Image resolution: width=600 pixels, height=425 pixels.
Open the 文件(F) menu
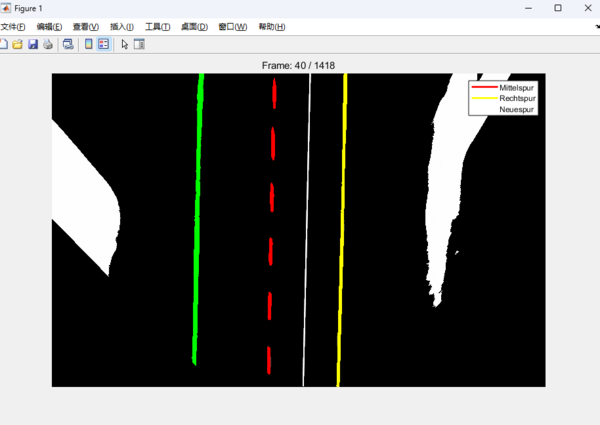point(14,26)
